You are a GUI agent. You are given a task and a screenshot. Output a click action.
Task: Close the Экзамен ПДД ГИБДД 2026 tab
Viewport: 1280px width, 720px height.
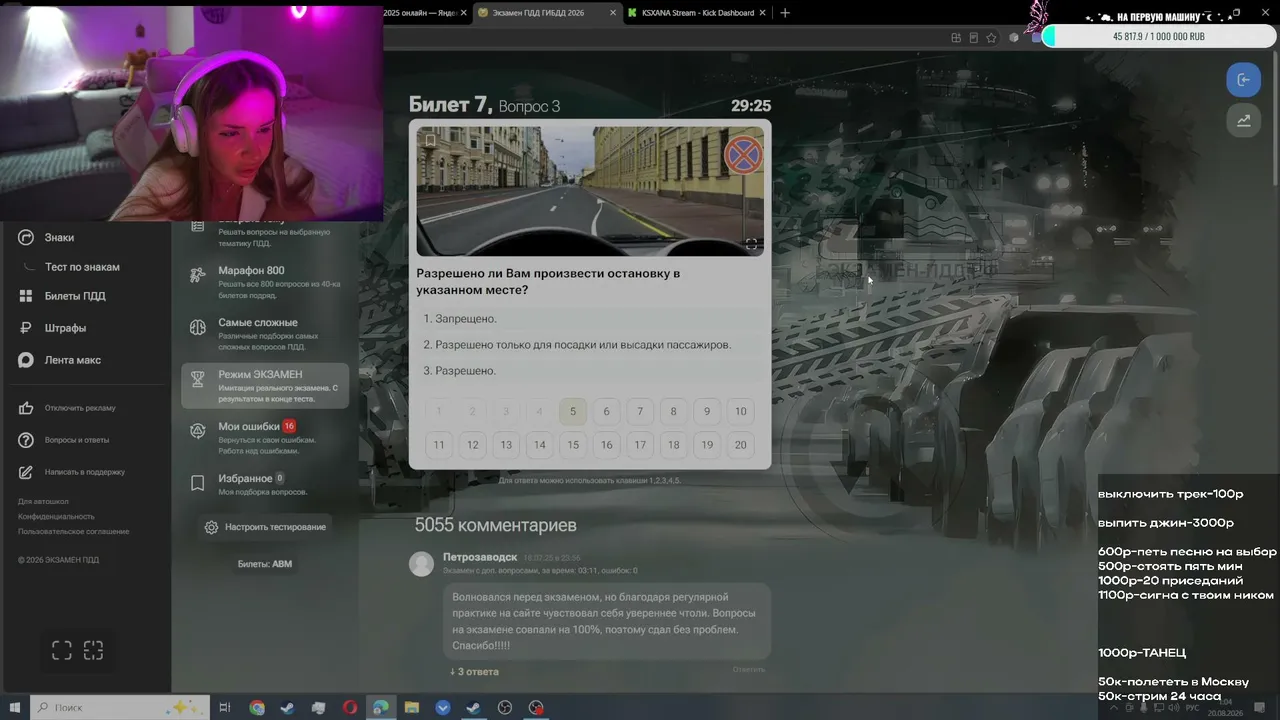(612, 13)
